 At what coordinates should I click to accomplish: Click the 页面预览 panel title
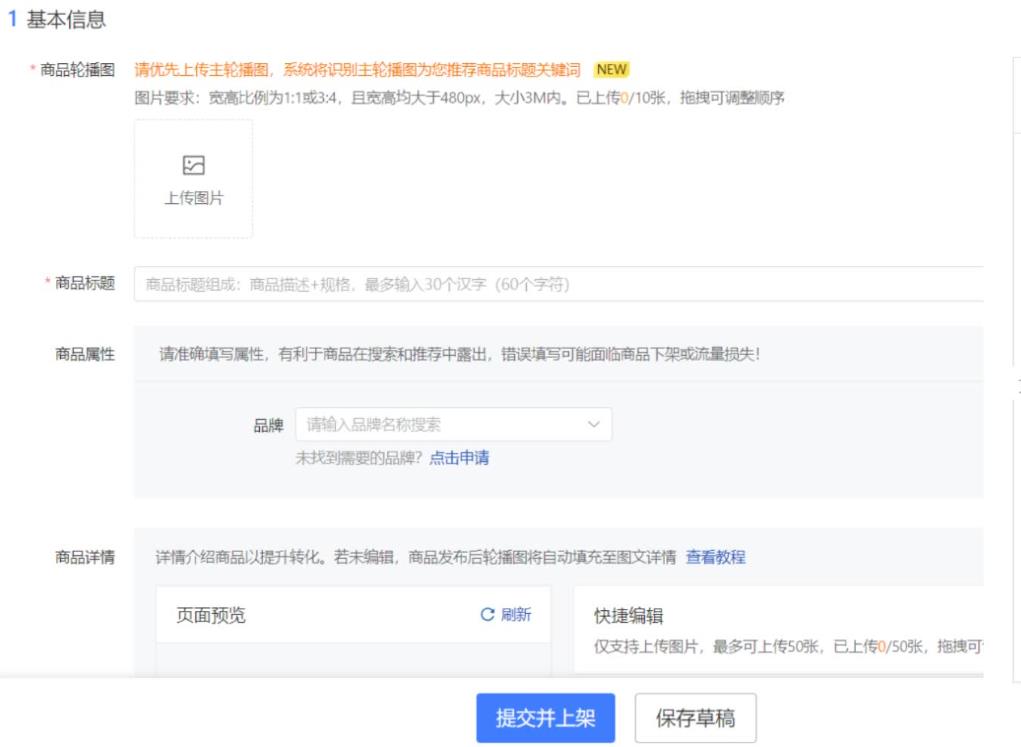pyautogui.click(x=210, y=615)
